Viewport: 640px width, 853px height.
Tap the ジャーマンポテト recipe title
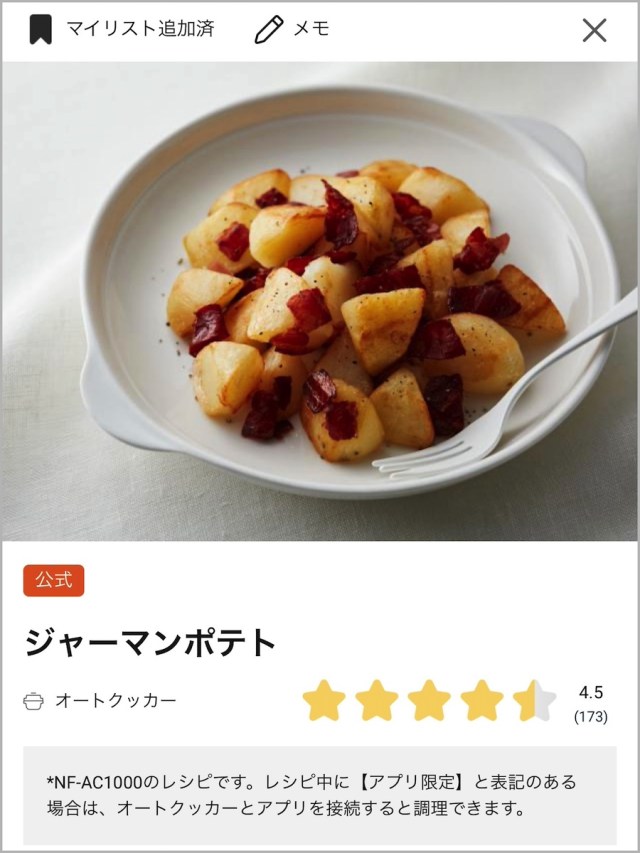click(150, 643)
